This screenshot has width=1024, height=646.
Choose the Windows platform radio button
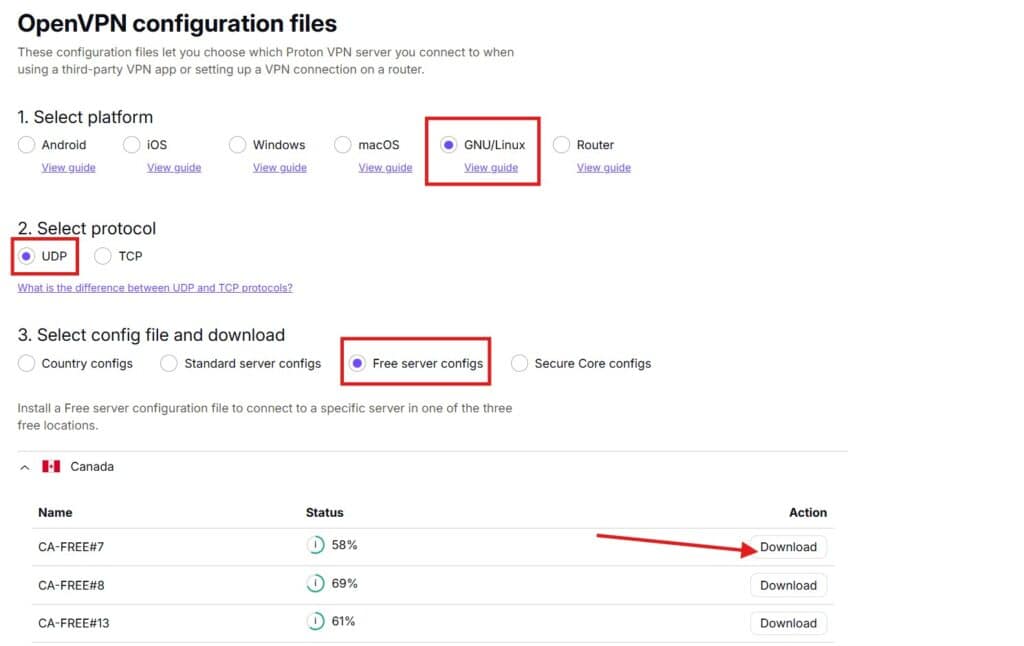[238, 145]
